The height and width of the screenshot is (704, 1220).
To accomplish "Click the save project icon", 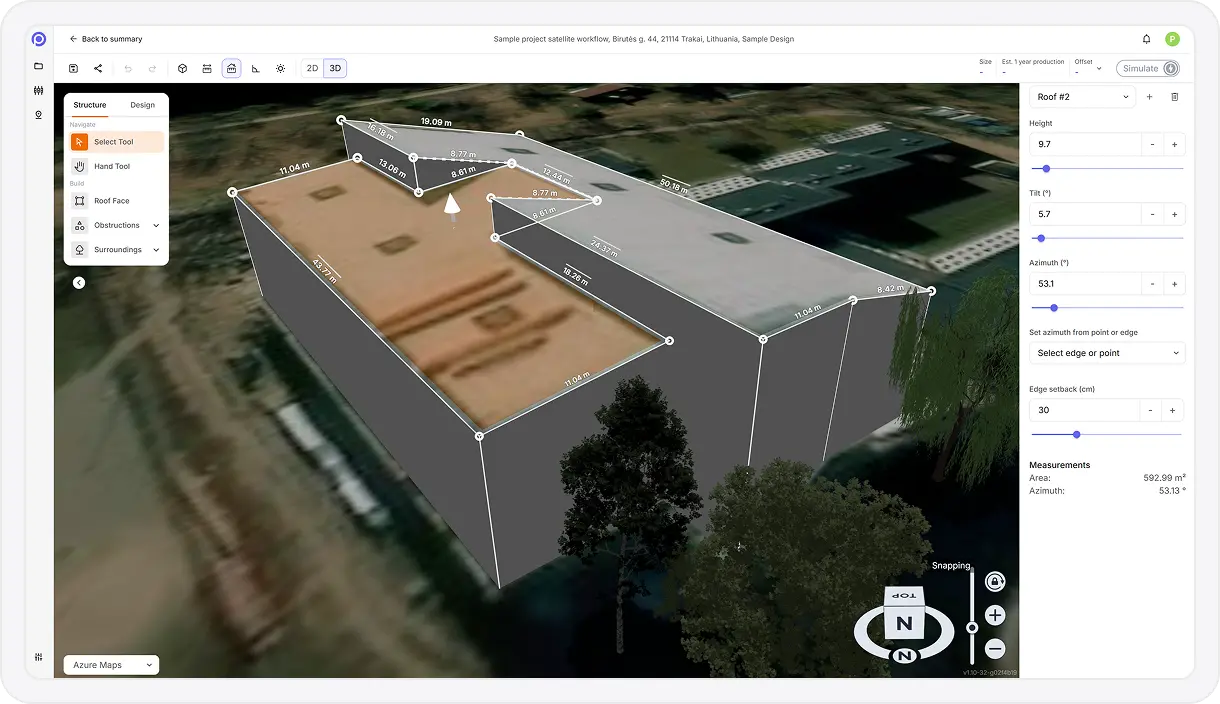I will [x=73, y=69].
